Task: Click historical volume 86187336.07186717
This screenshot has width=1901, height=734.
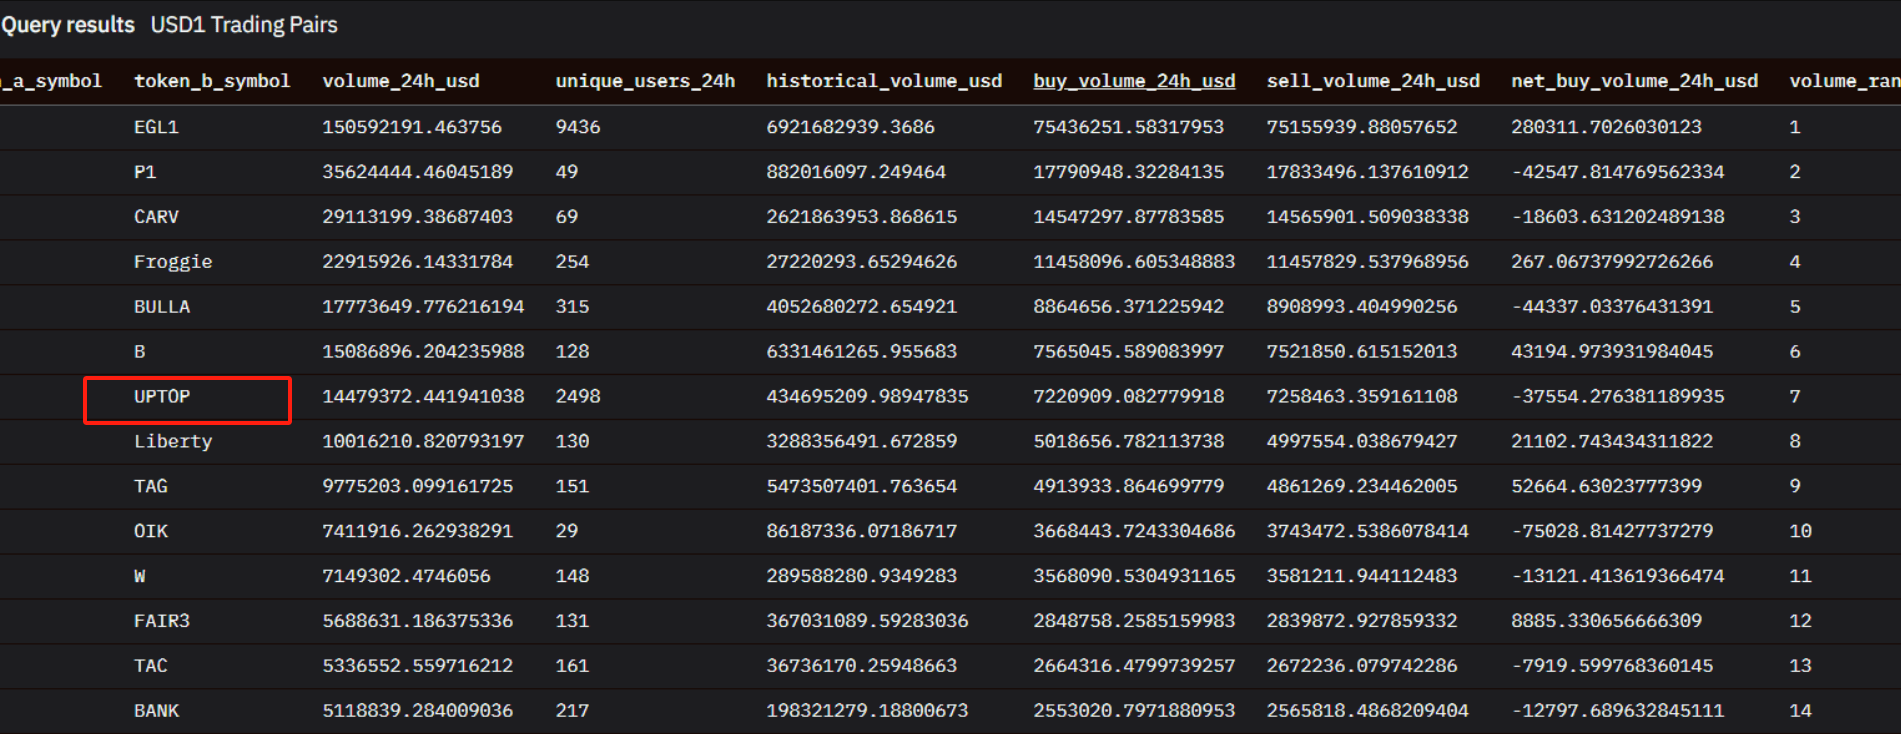Action: coord(861,531)
